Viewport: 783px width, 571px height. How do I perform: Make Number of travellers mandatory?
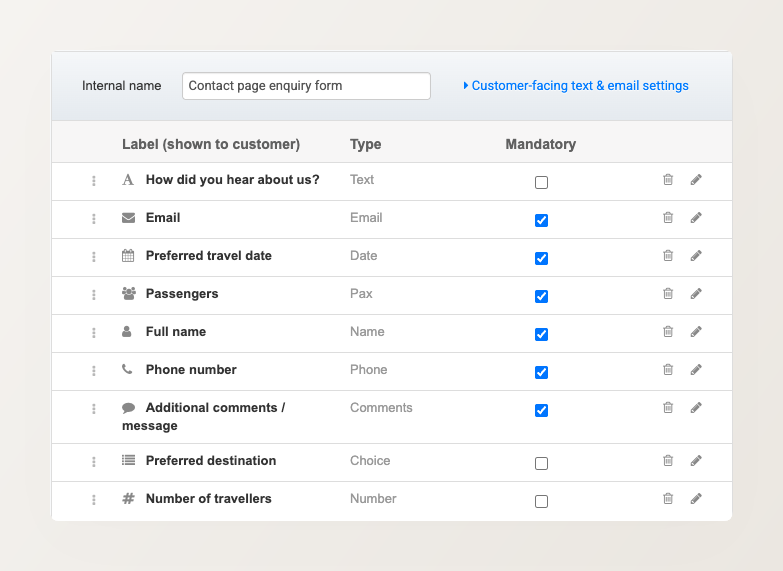(x=541, y=501)
